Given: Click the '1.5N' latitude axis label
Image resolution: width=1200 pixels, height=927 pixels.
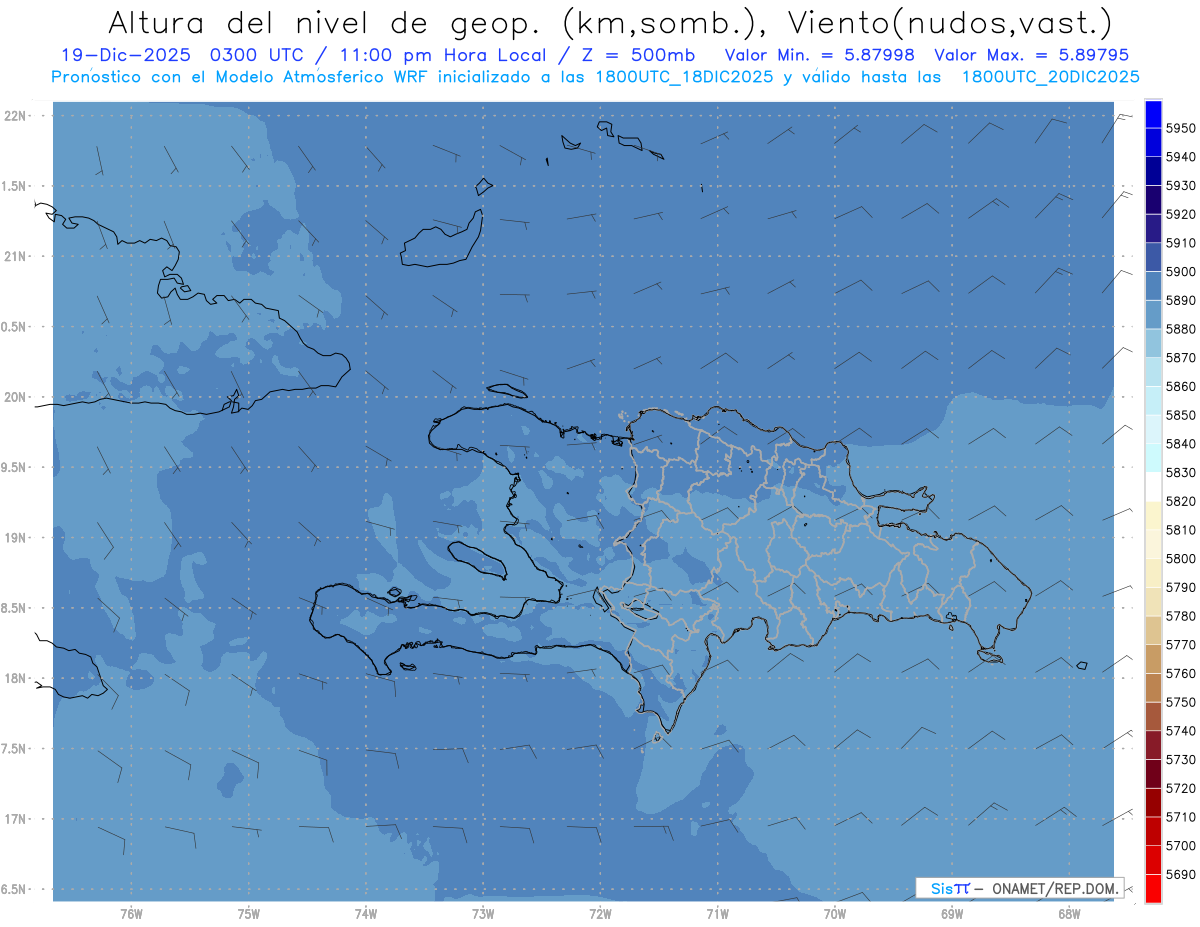Looking at the screenshot, I should click(14, 186).
